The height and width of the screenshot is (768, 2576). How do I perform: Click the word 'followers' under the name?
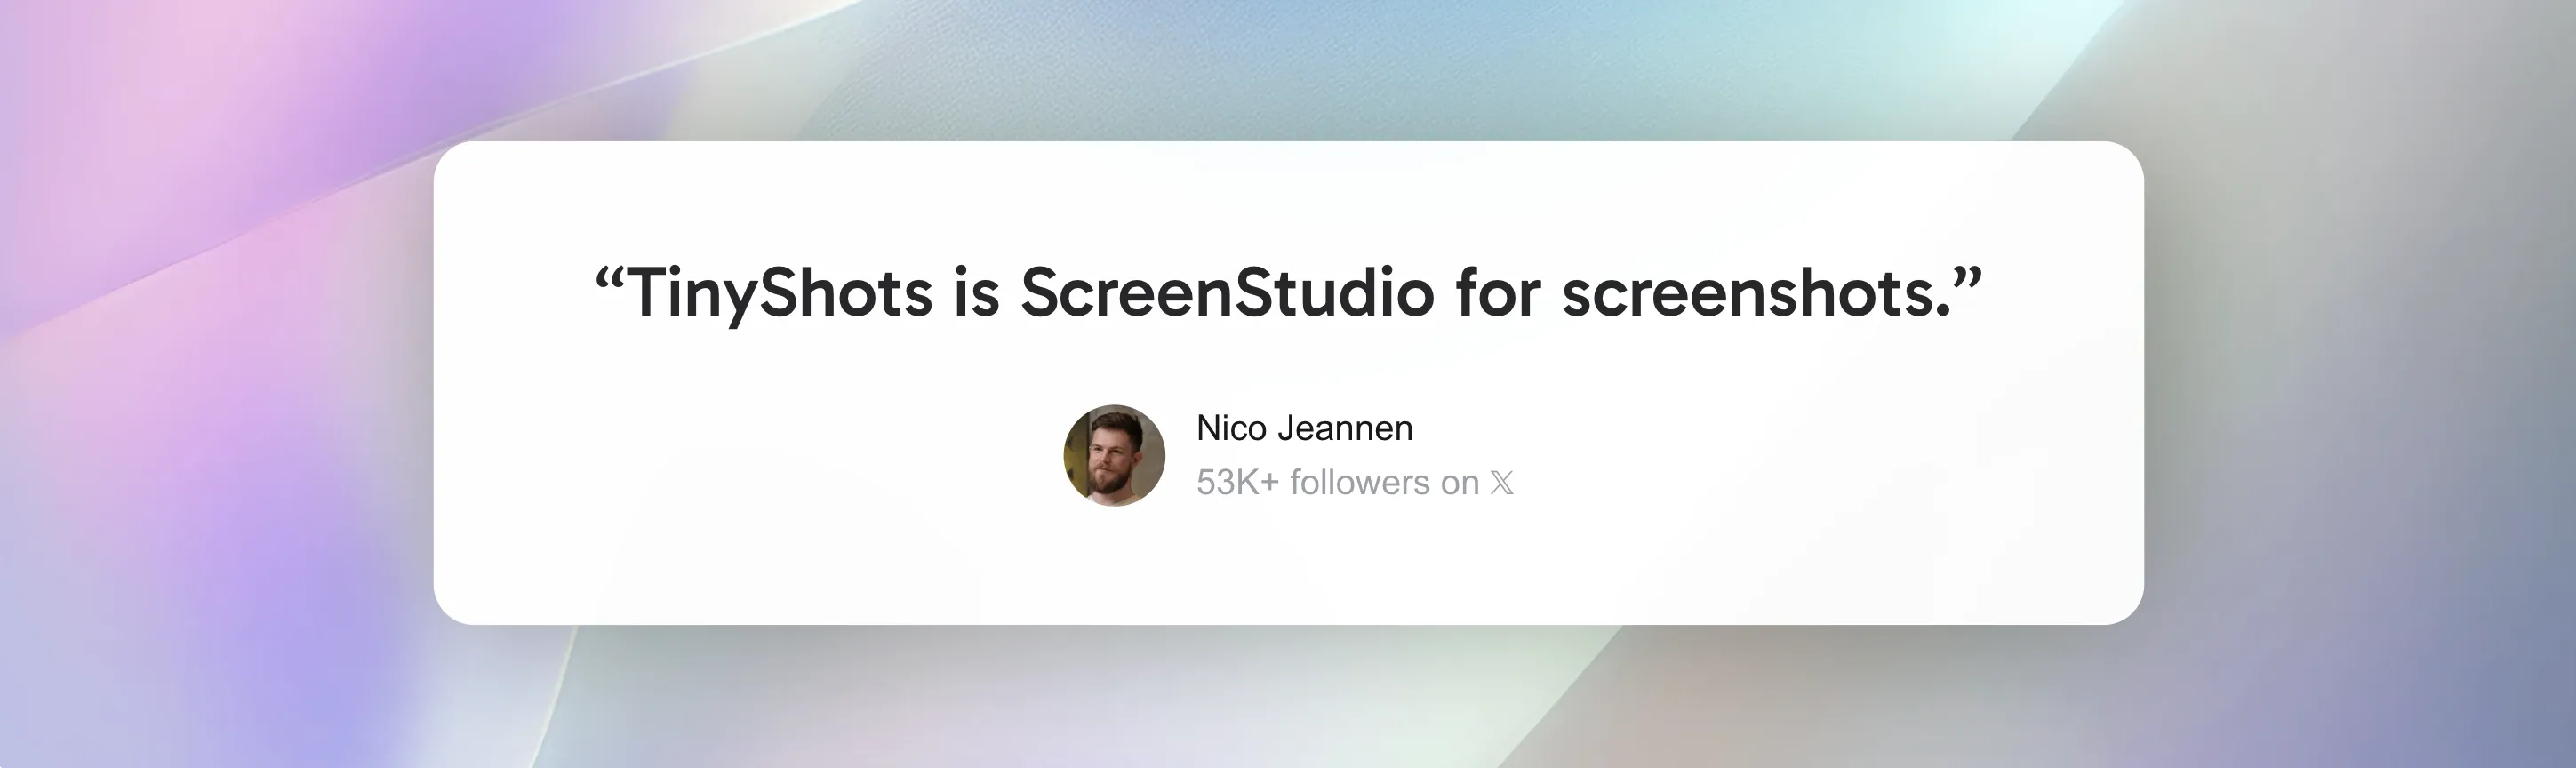1360,483
